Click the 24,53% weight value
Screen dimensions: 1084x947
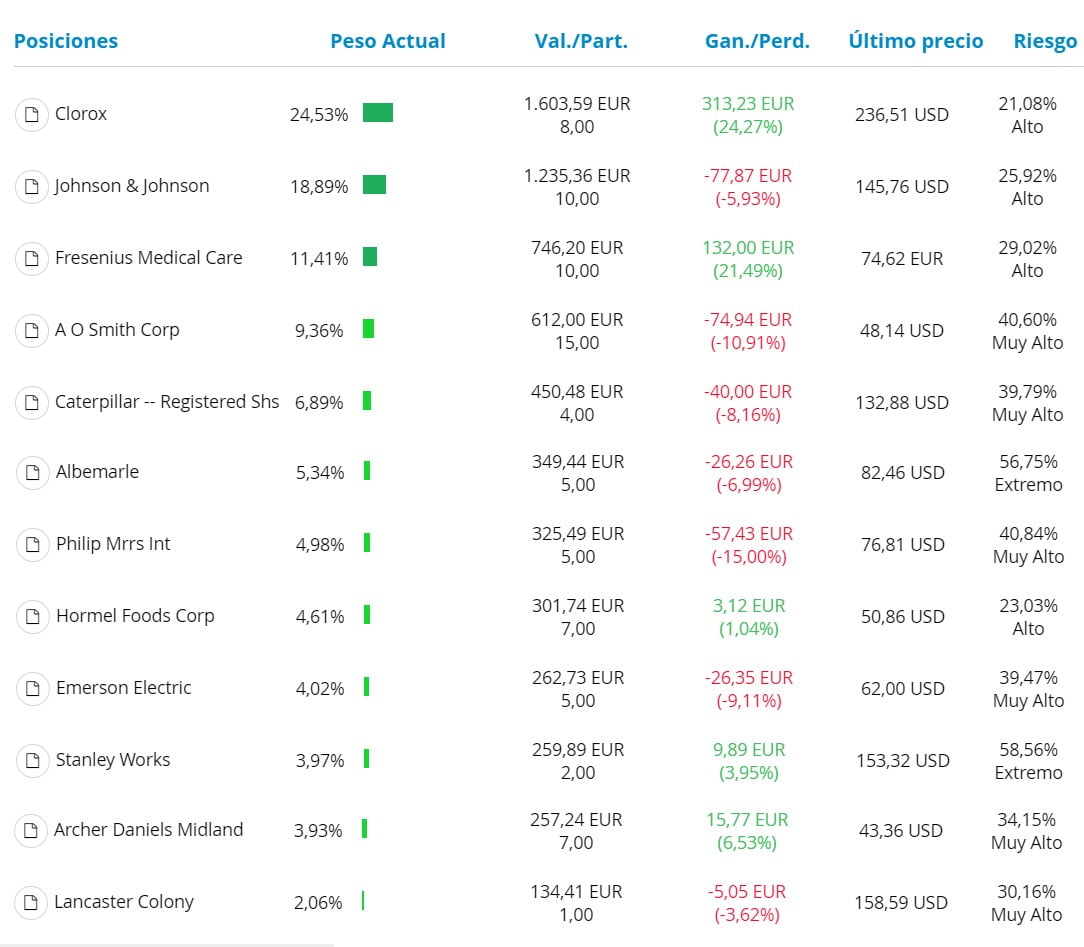[319, 115]
